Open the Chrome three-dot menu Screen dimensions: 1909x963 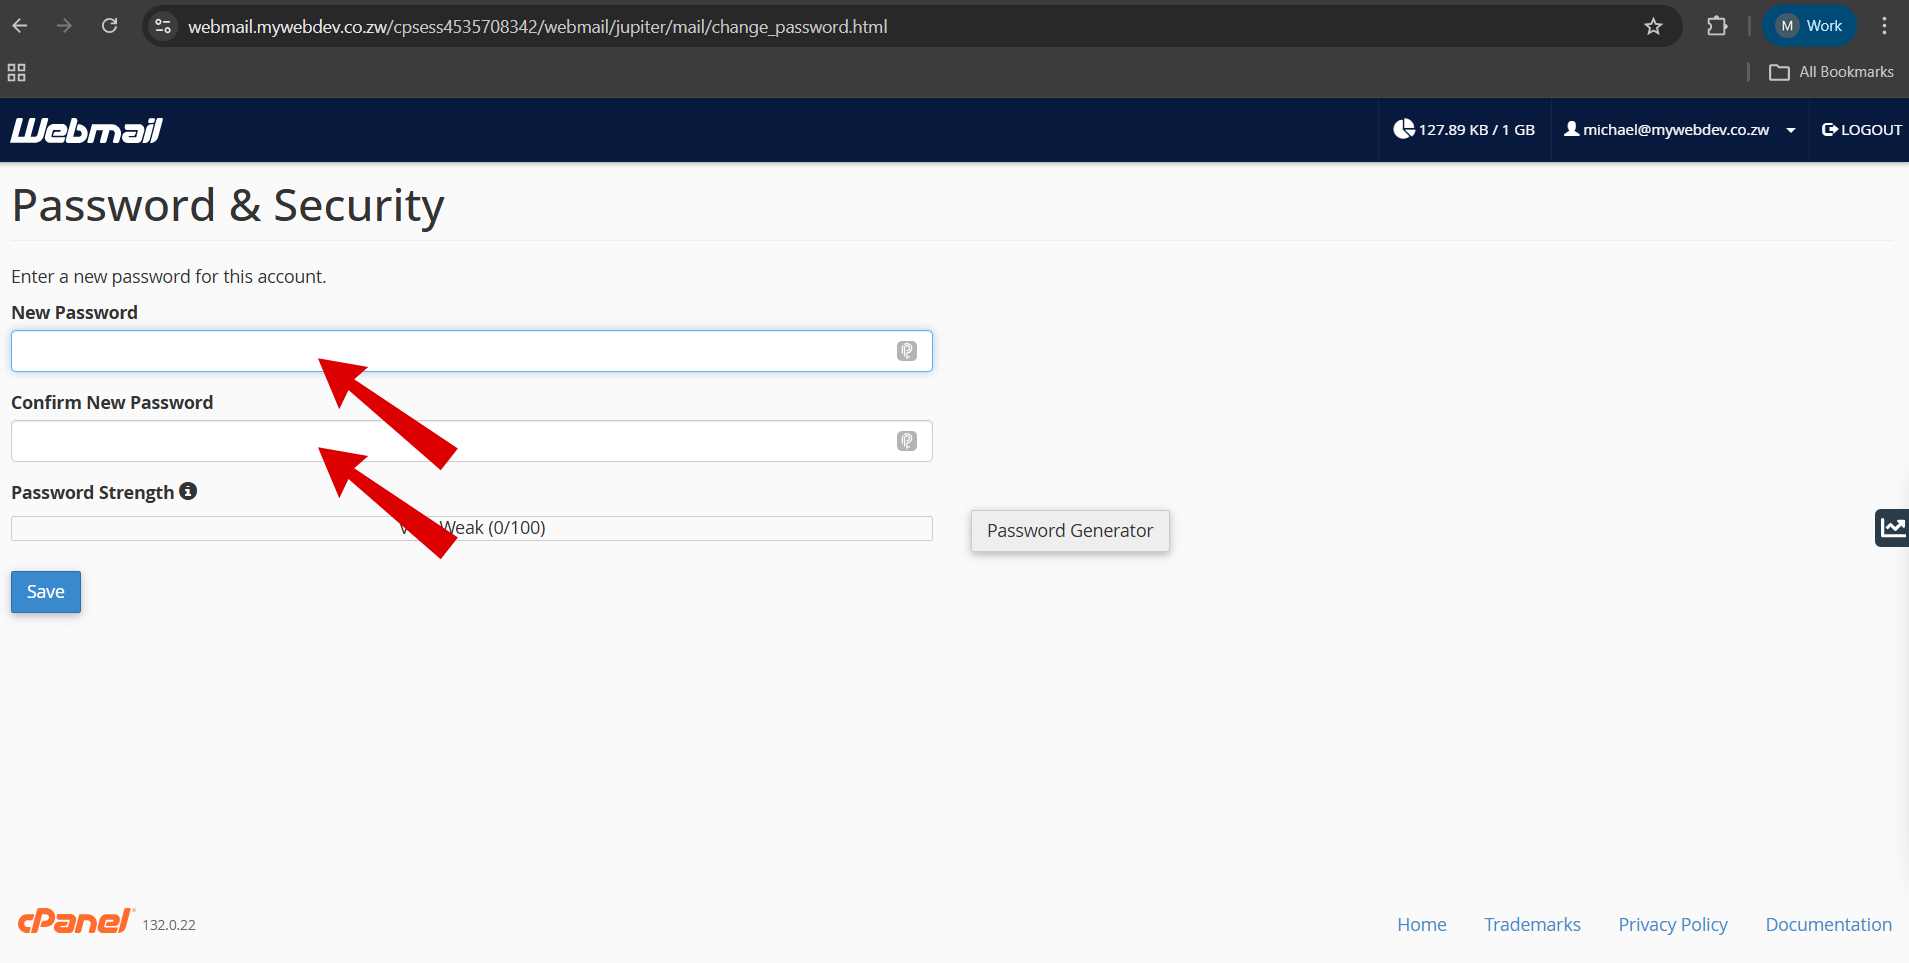pyautogui.click(x=1884, y=26)
